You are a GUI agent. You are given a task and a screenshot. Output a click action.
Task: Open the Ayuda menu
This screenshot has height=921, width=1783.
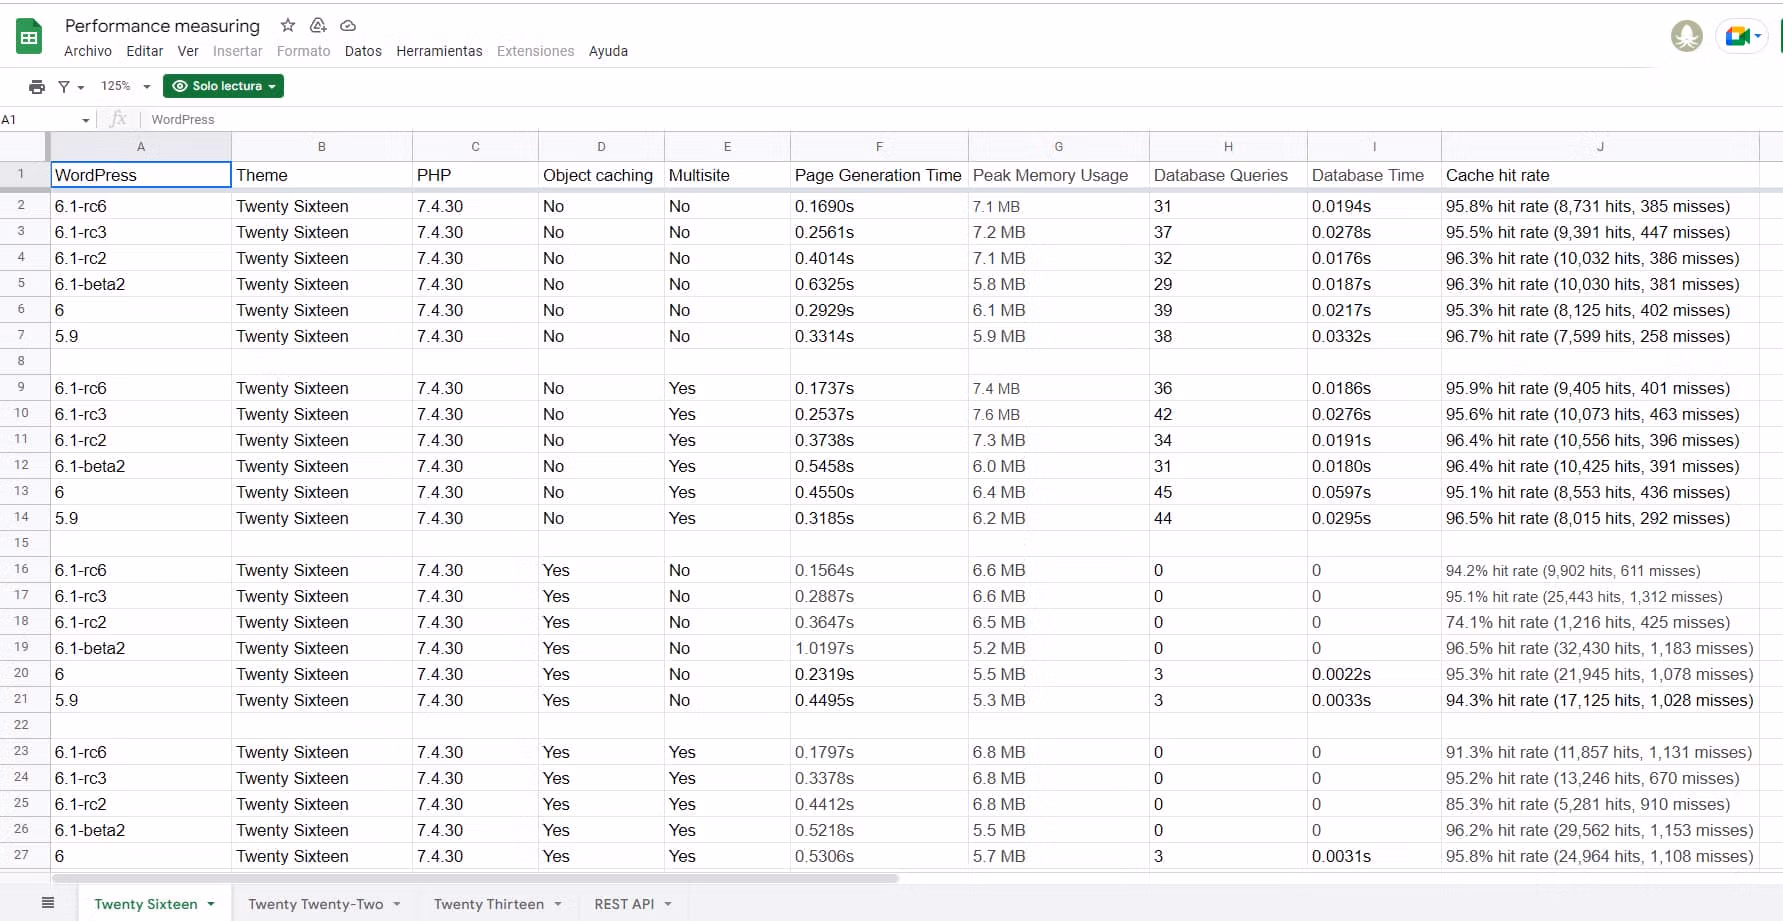click(x=608, y=51)
